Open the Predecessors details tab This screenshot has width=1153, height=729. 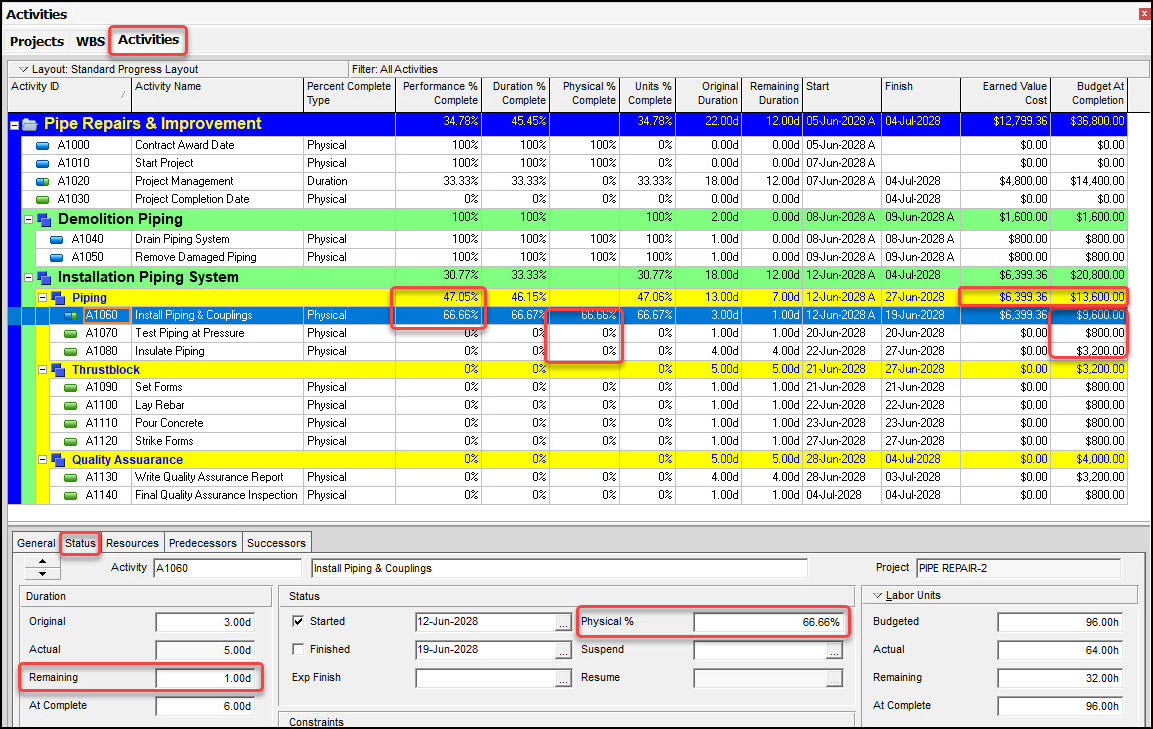203,544
